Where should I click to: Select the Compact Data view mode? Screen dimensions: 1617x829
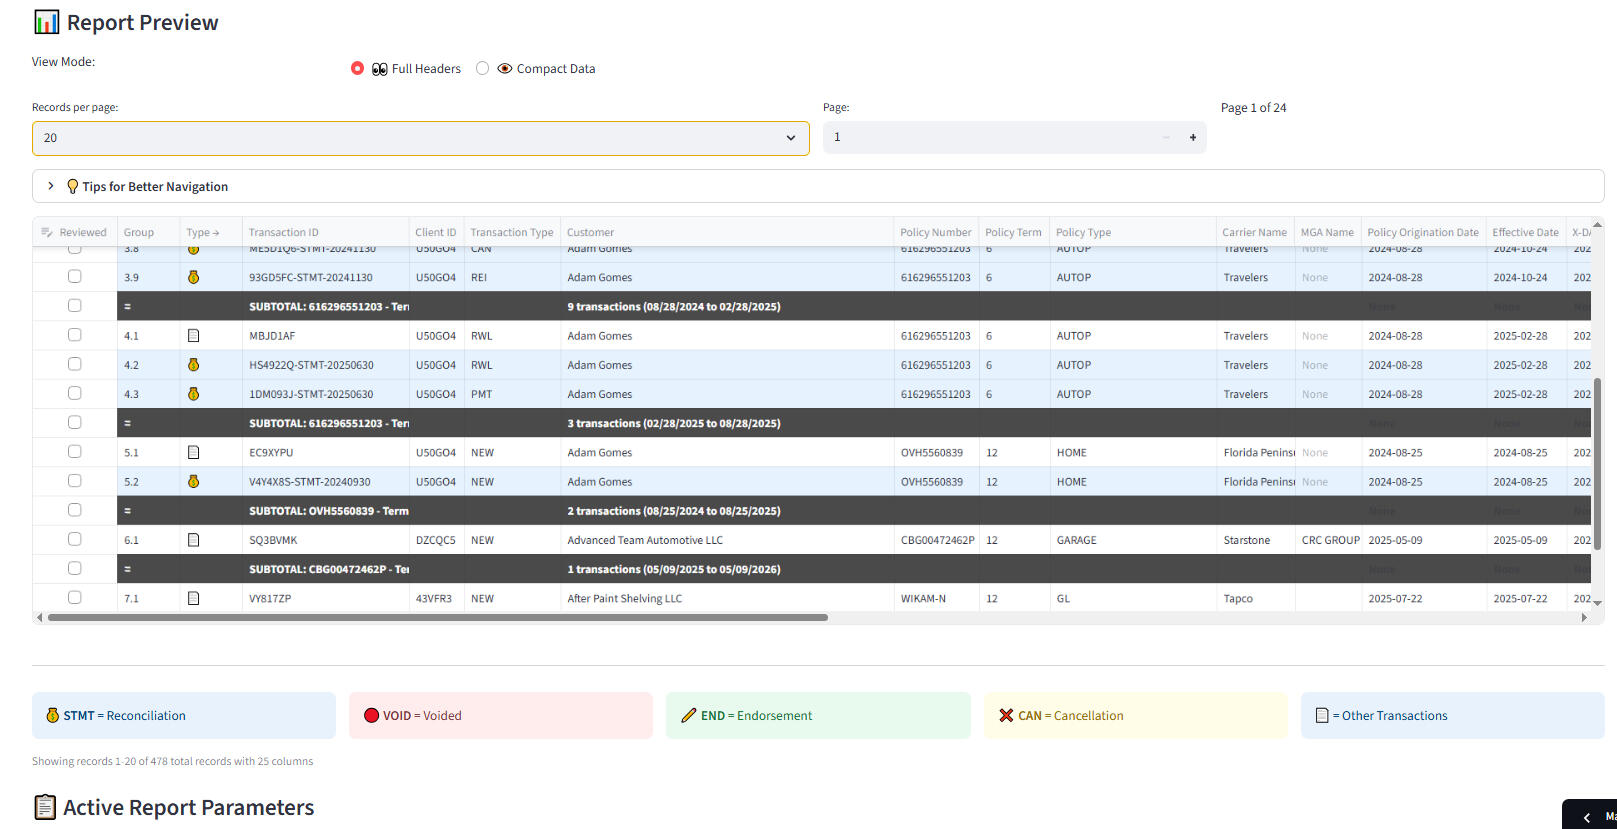(x=483, y=68)
